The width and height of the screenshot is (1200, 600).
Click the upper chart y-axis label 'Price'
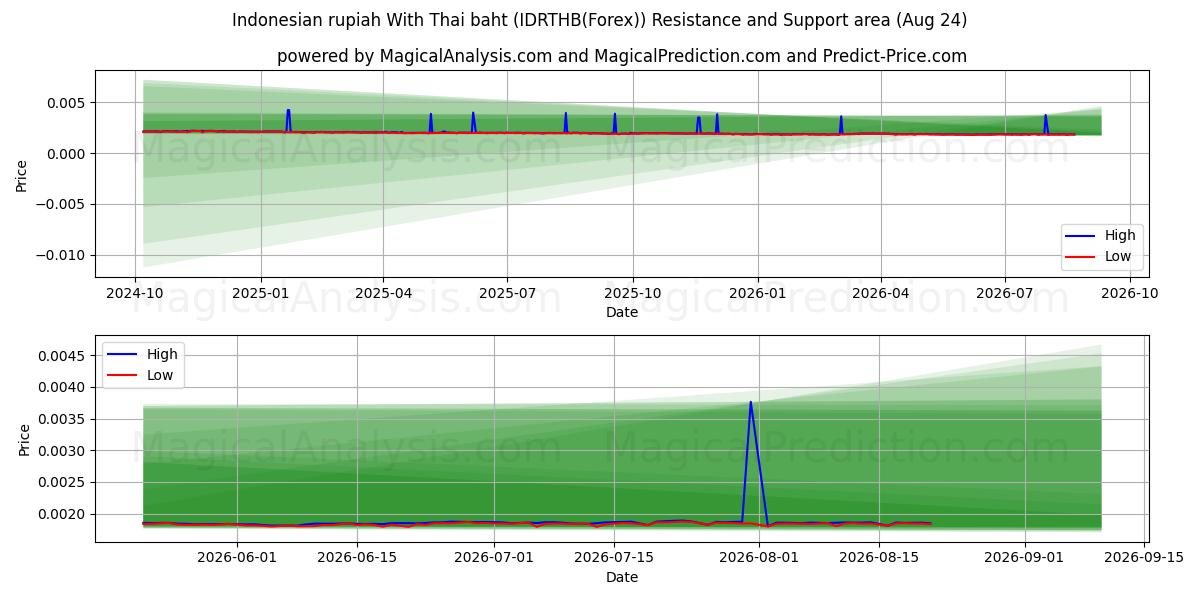click(x=22, y=174)
